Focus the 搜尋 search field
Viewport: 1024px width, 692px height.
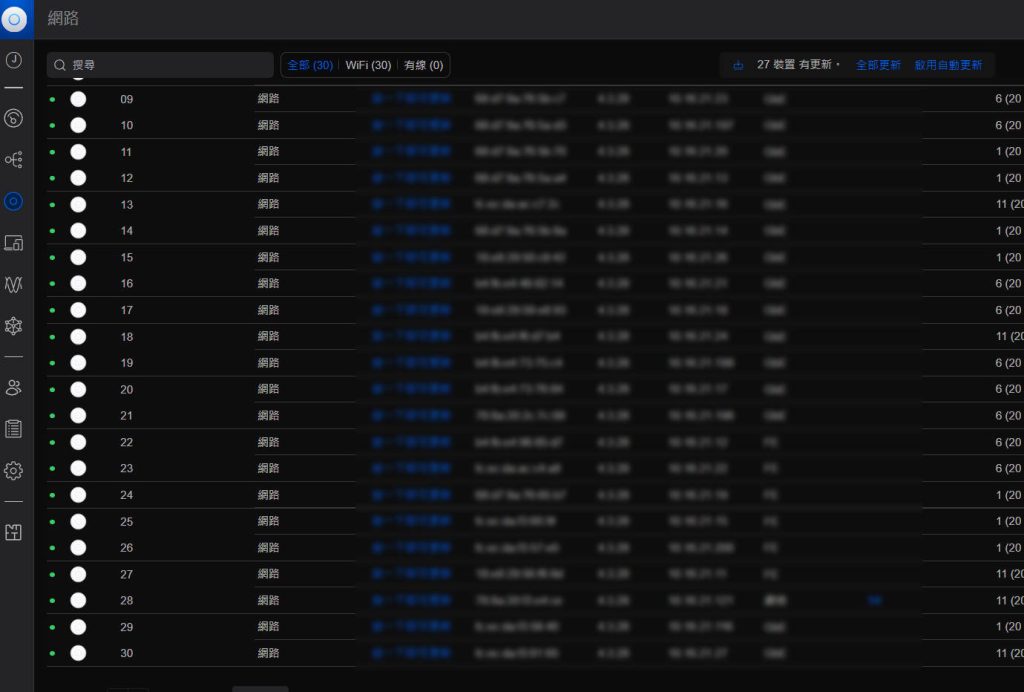(x=160, y=65)
